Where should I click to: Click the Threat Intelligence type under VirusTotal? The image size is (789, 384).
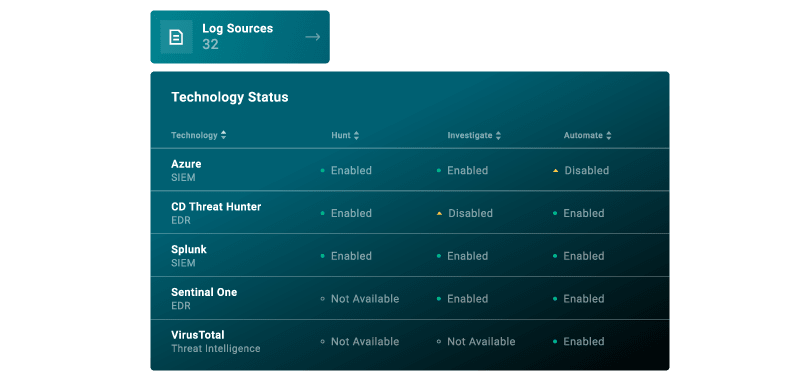coord(216,348)
